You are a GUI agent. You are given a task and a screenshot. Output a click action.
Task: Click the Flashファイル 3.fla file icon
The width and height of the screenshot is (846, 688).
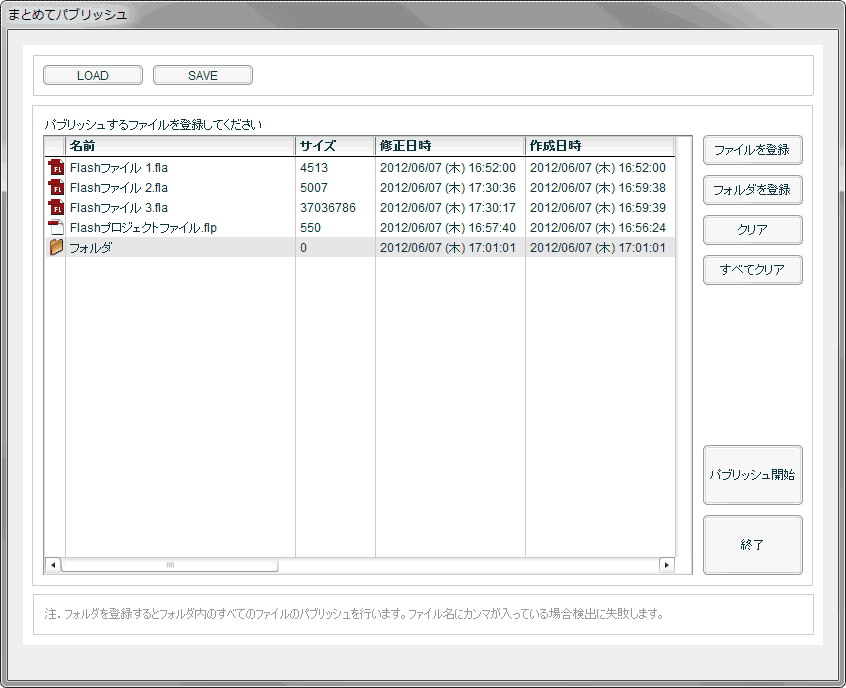click(56, 208)
